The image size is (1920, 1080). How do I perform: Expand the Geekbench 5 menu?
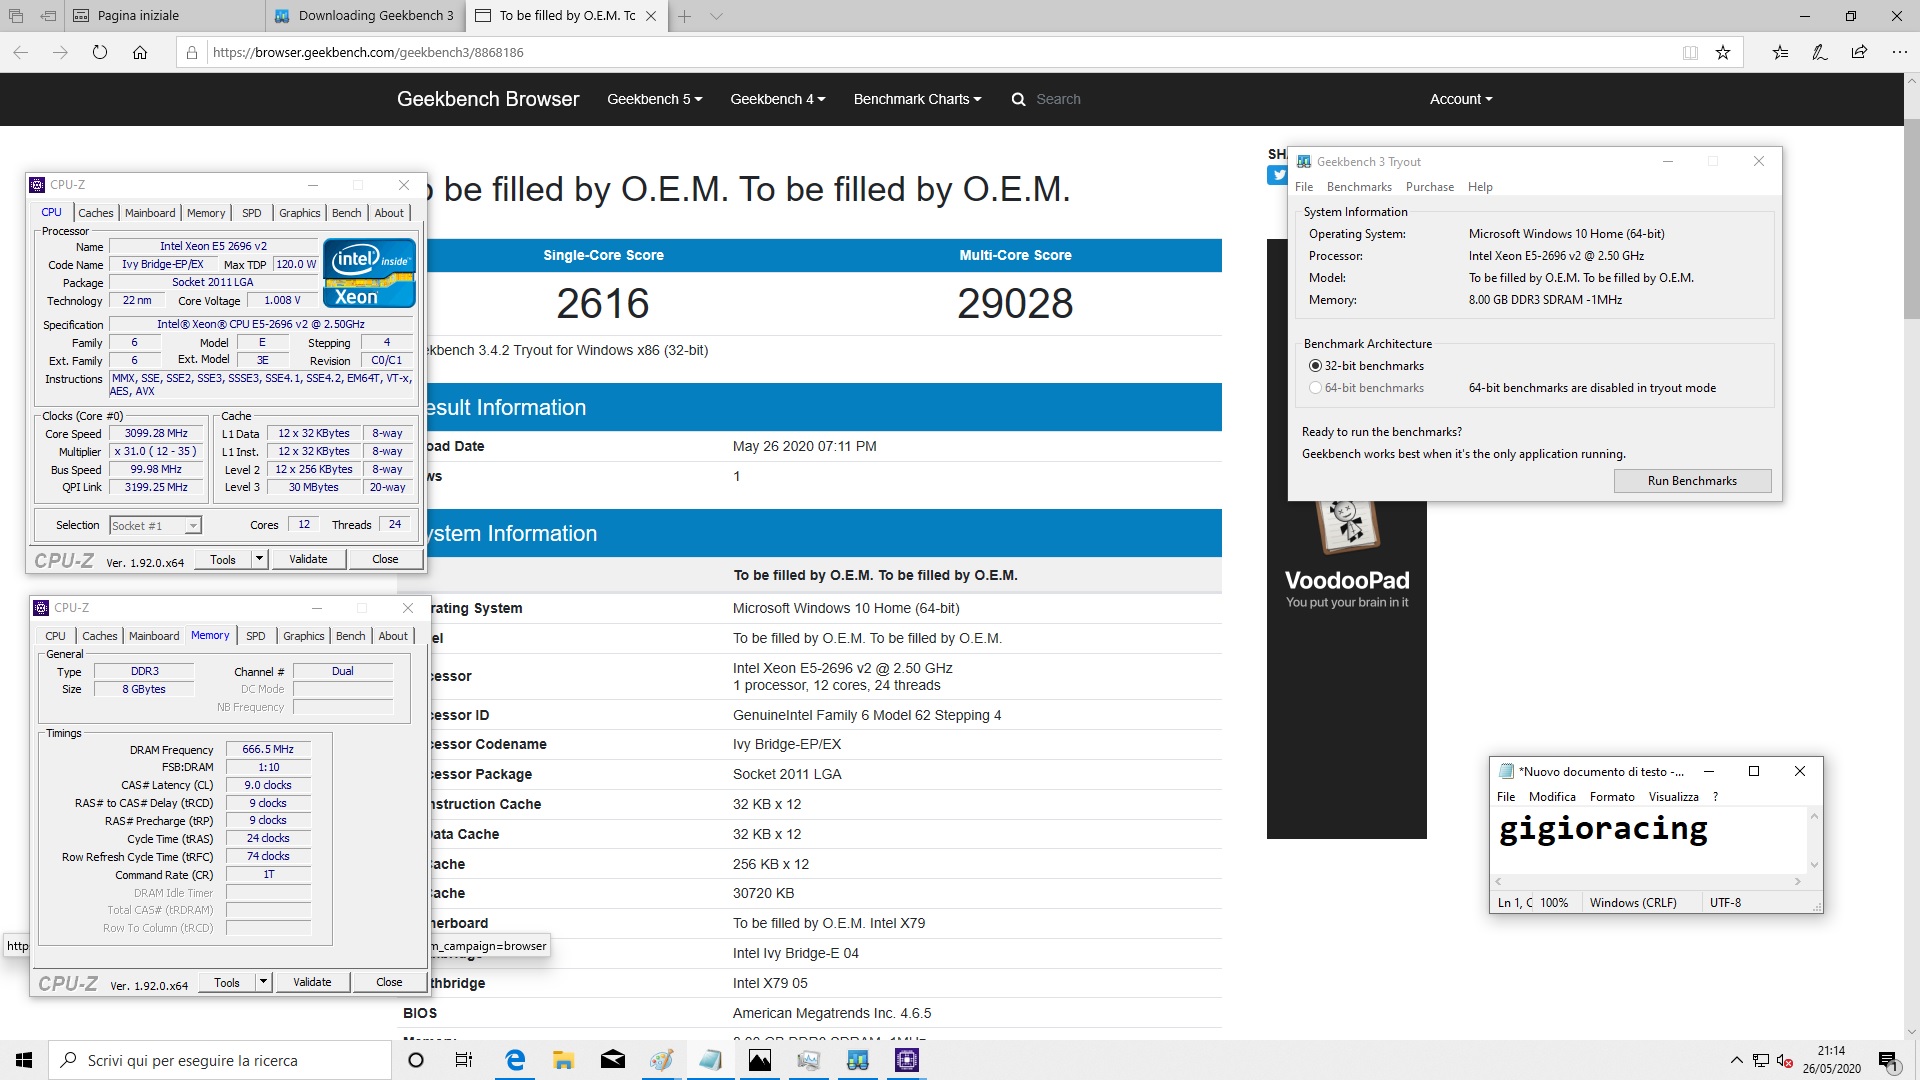click(654, 99)
